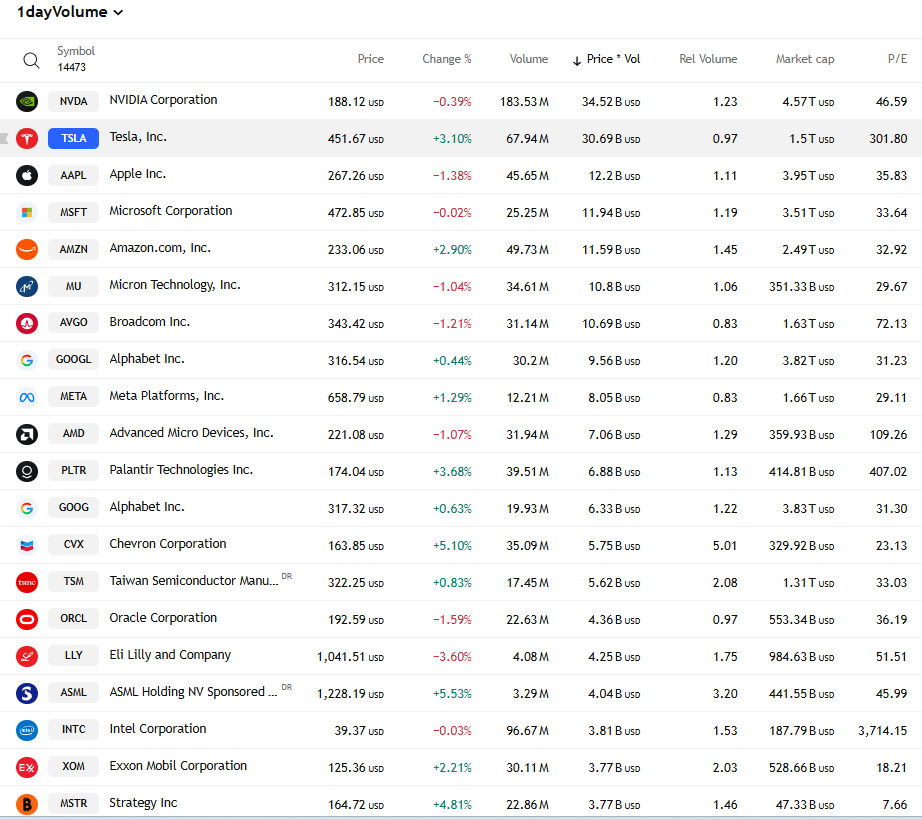This screenshot has height=820, width=922.
Task: Click the Taiwan Semiconductor company name
Action: 194,581
